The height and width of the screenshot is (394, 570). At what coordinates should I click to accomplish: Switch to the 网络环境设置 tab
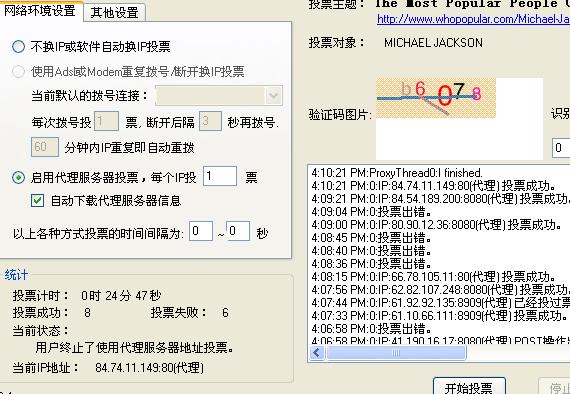click(x=40, y=11)
